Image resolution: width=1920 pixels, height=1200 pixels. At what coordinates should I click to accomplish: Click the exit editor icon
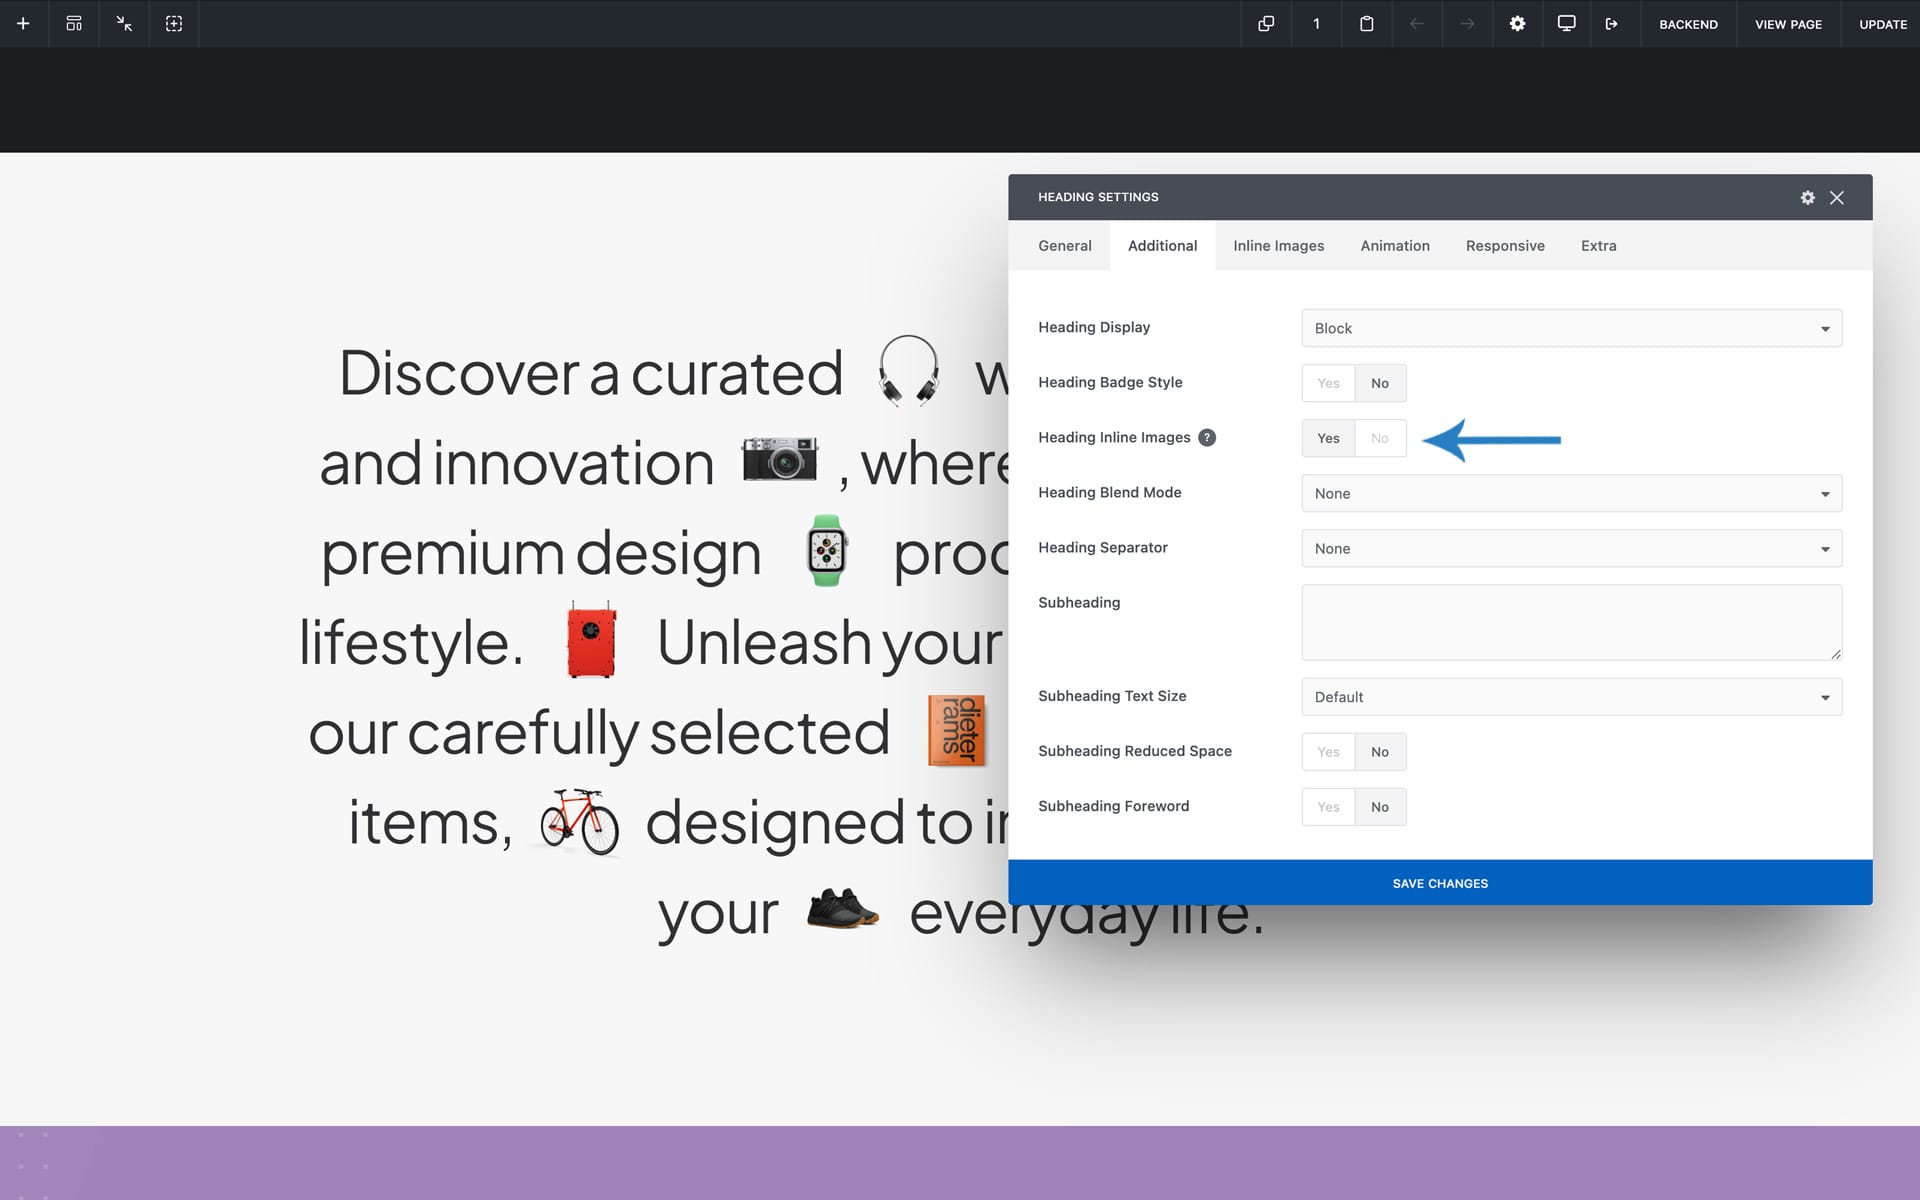pos(1612,23)
